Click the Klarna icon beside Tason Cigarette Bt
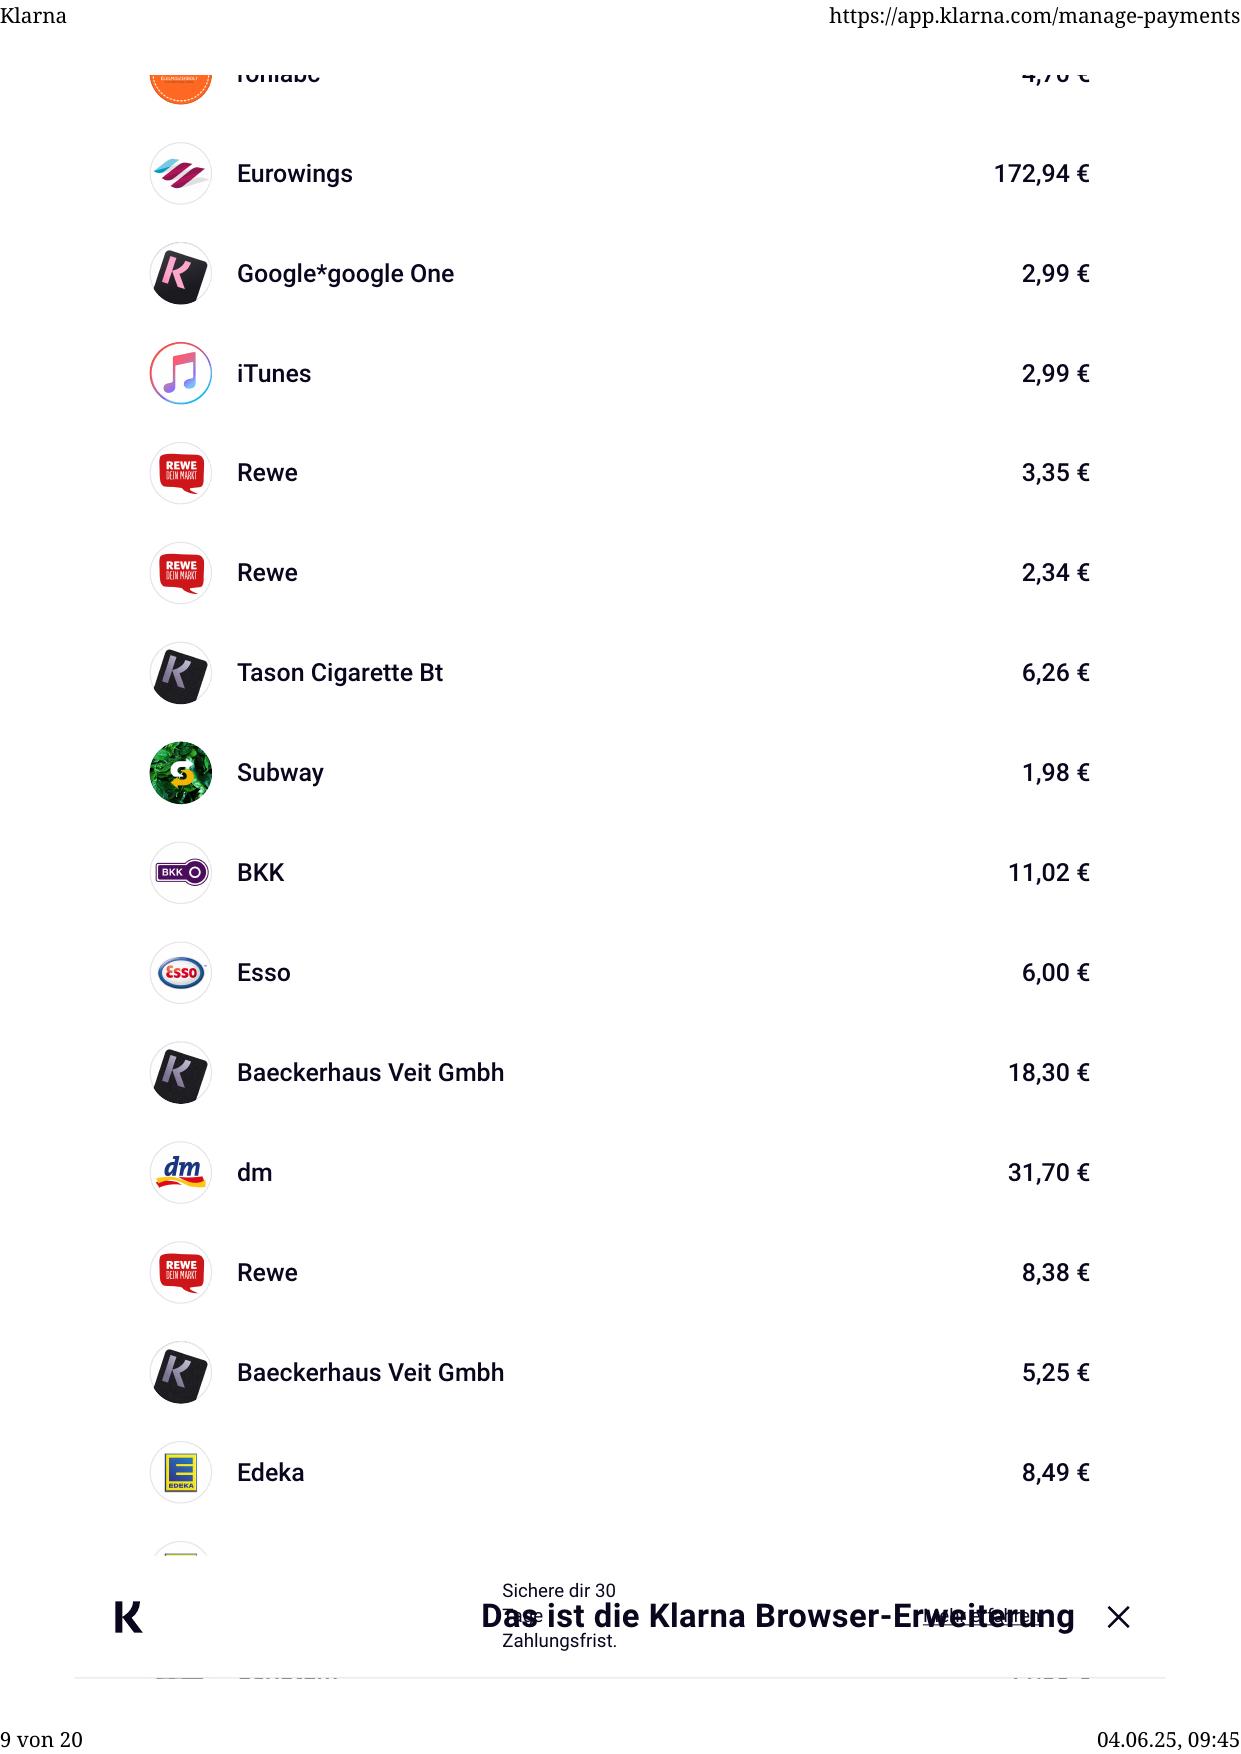 click(181, 673)
